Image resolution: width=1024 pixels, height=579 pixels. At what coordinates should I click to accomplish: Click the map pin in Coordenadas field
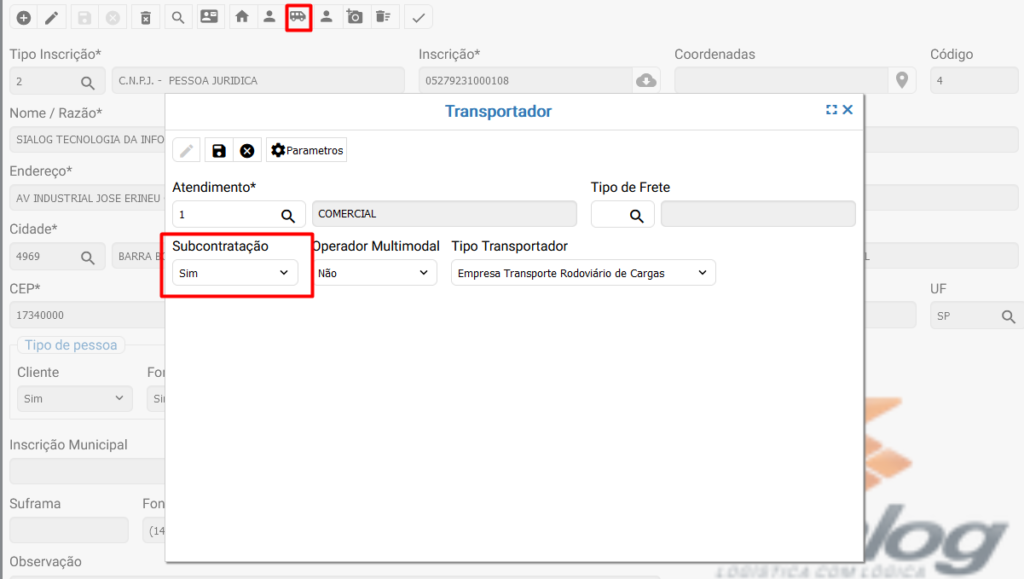click(902, 81)
